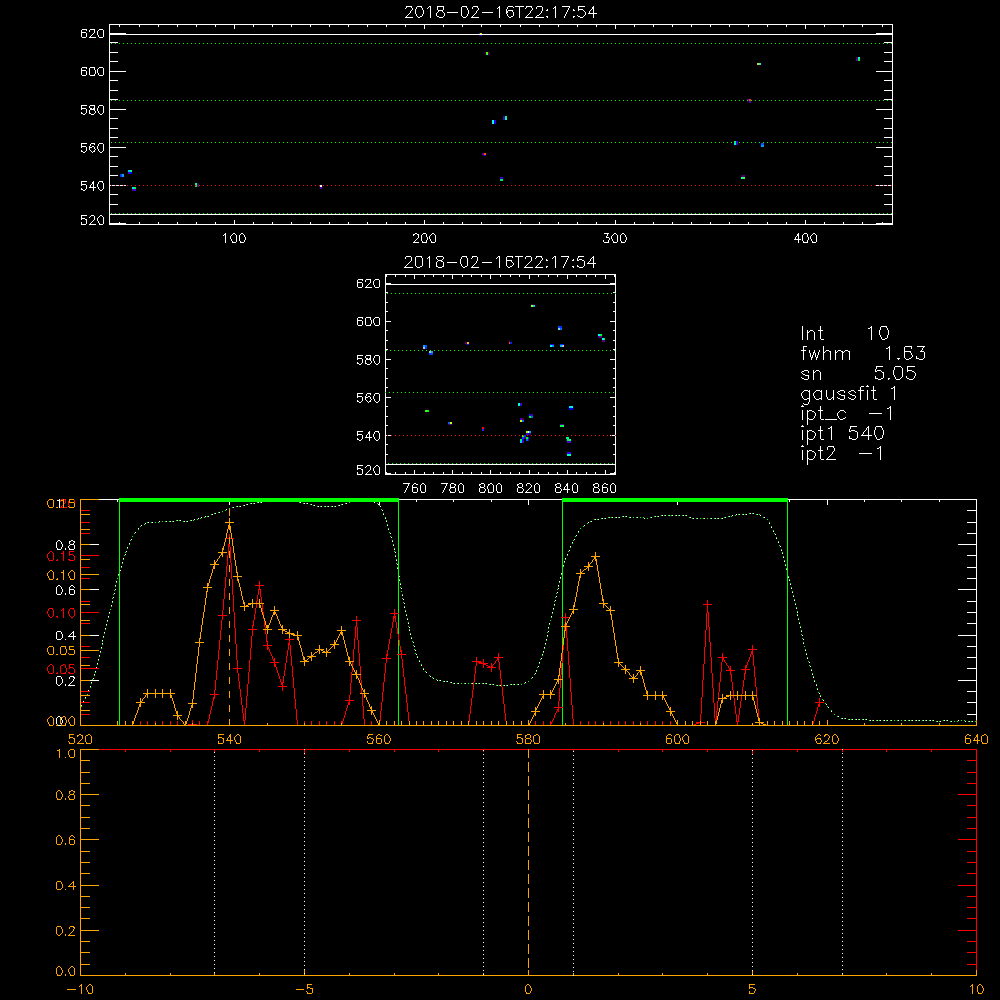Click x-axis label 800 on middle plot
Viewport: 1000px width, 1000px height.
[x=490, y=489]
